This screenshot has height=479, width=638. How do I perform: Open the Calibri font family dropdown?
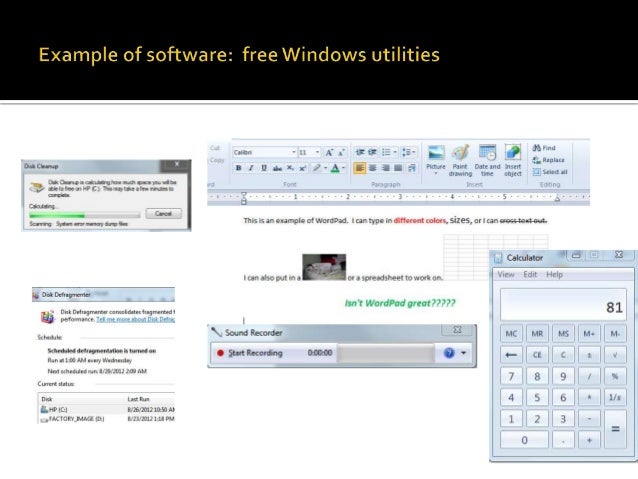pos(294,152)
